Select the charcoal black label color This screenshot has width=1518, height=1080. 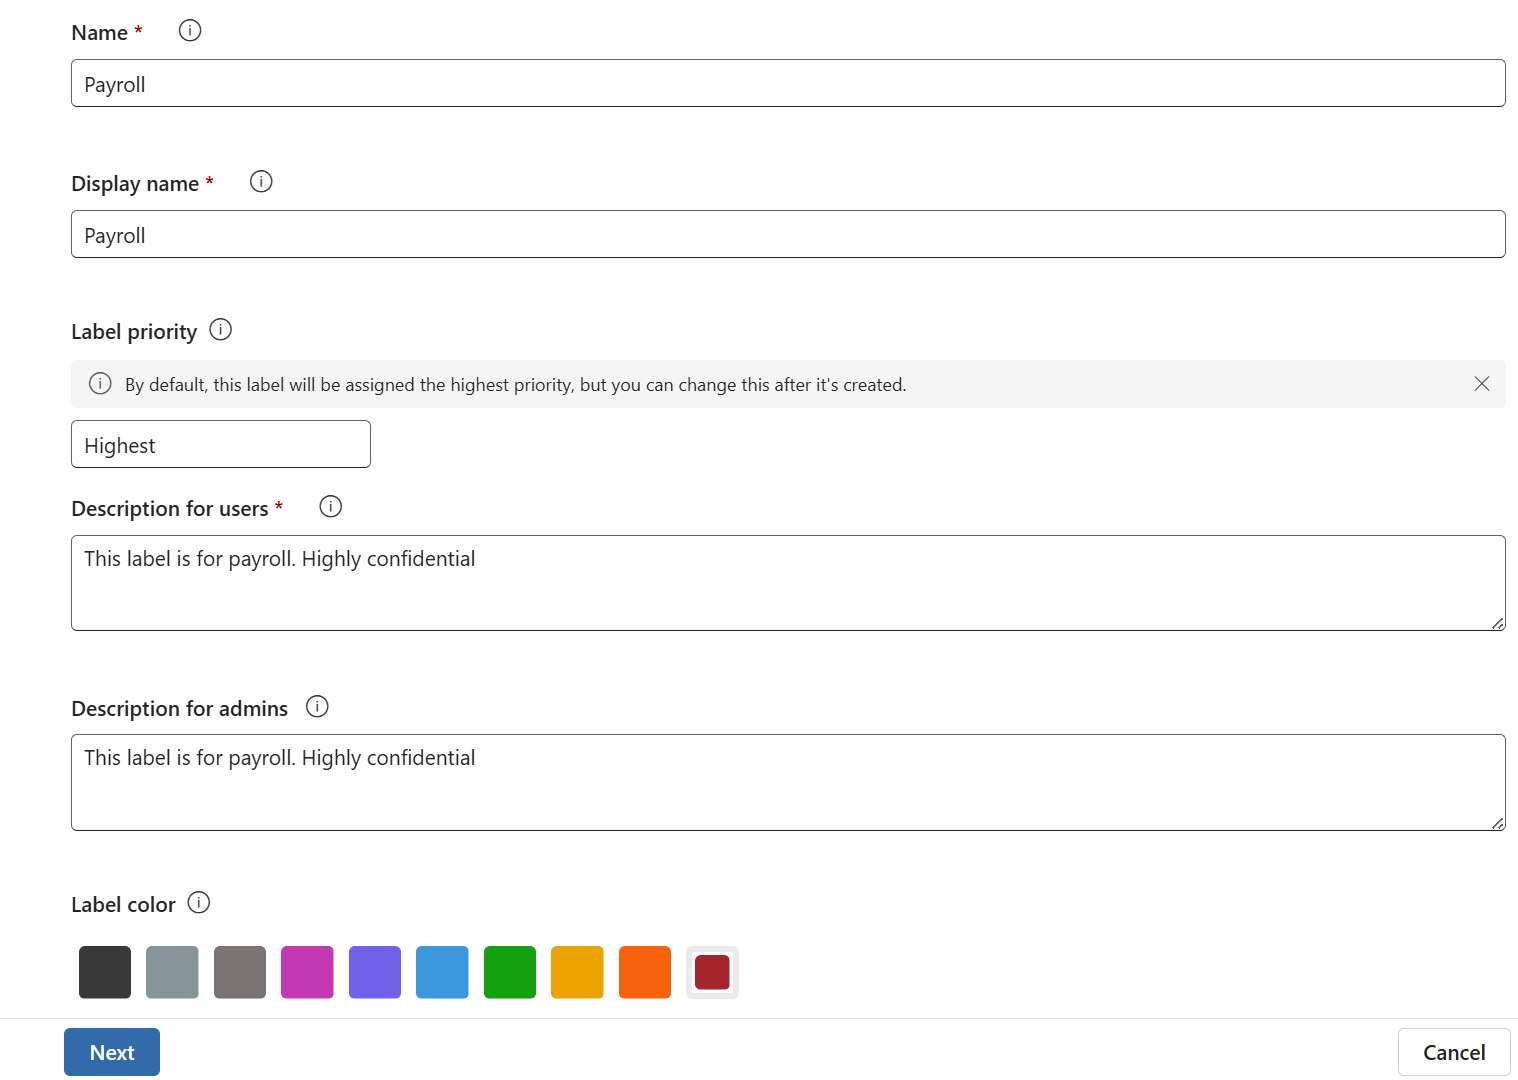tap(105, 972)
